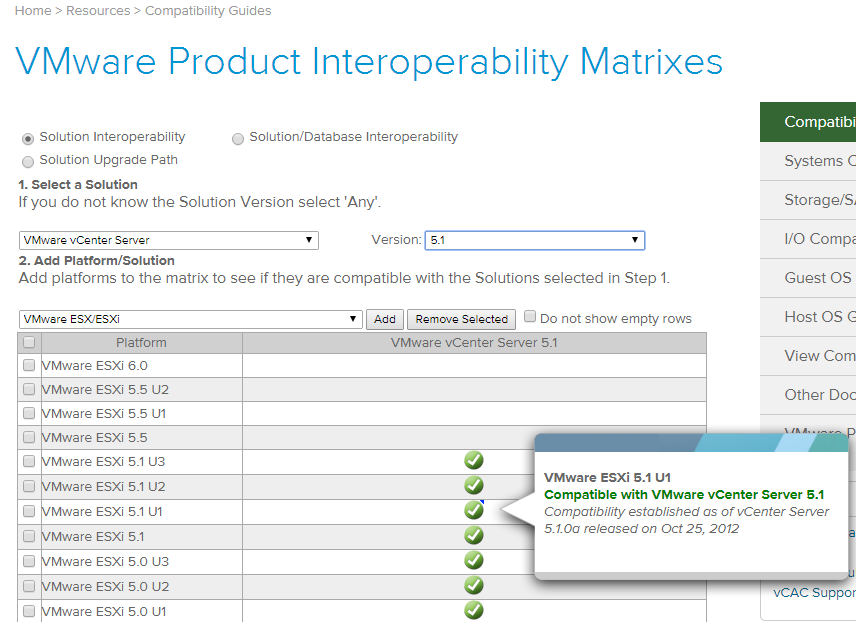Click the compatibility check for ESXi 5.0 U1

click(x=473, y=610)
